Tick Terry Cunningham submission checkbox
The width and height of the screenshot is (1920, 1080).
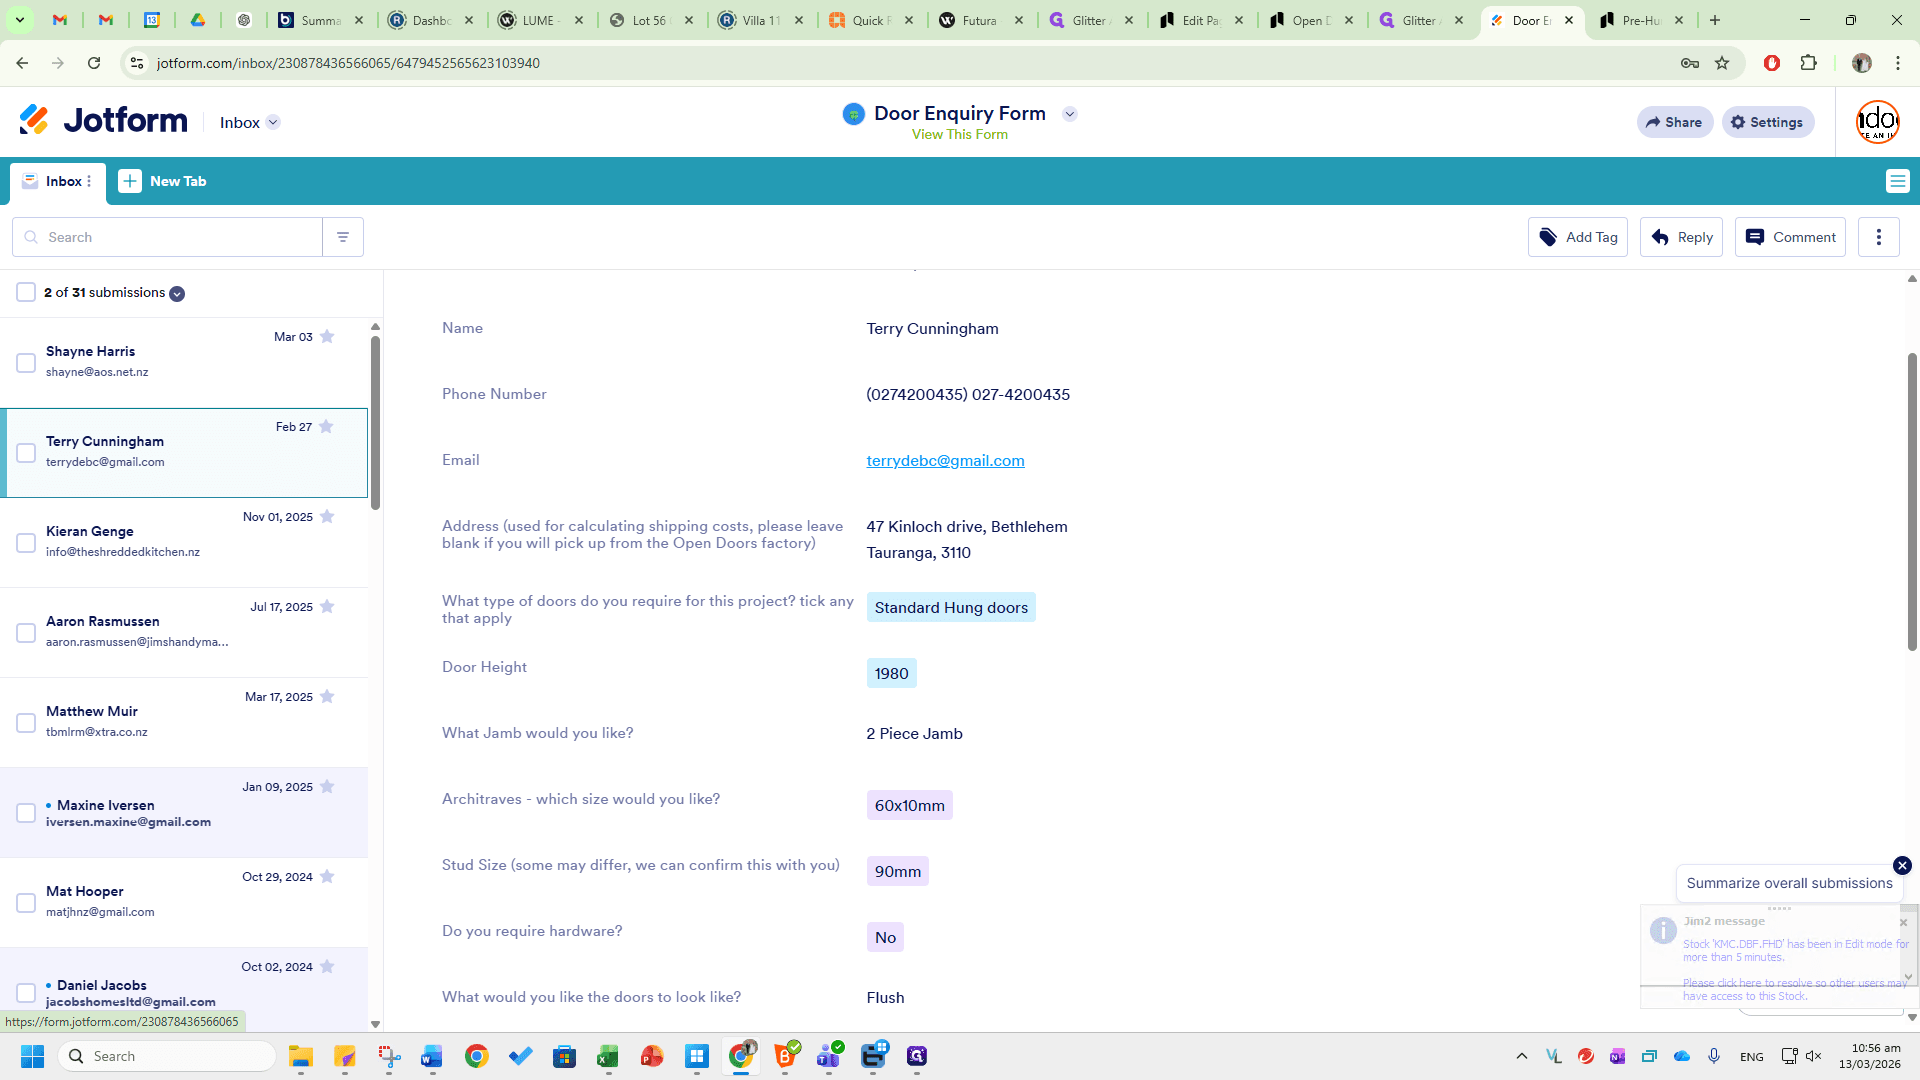click(x=26, y=453)
